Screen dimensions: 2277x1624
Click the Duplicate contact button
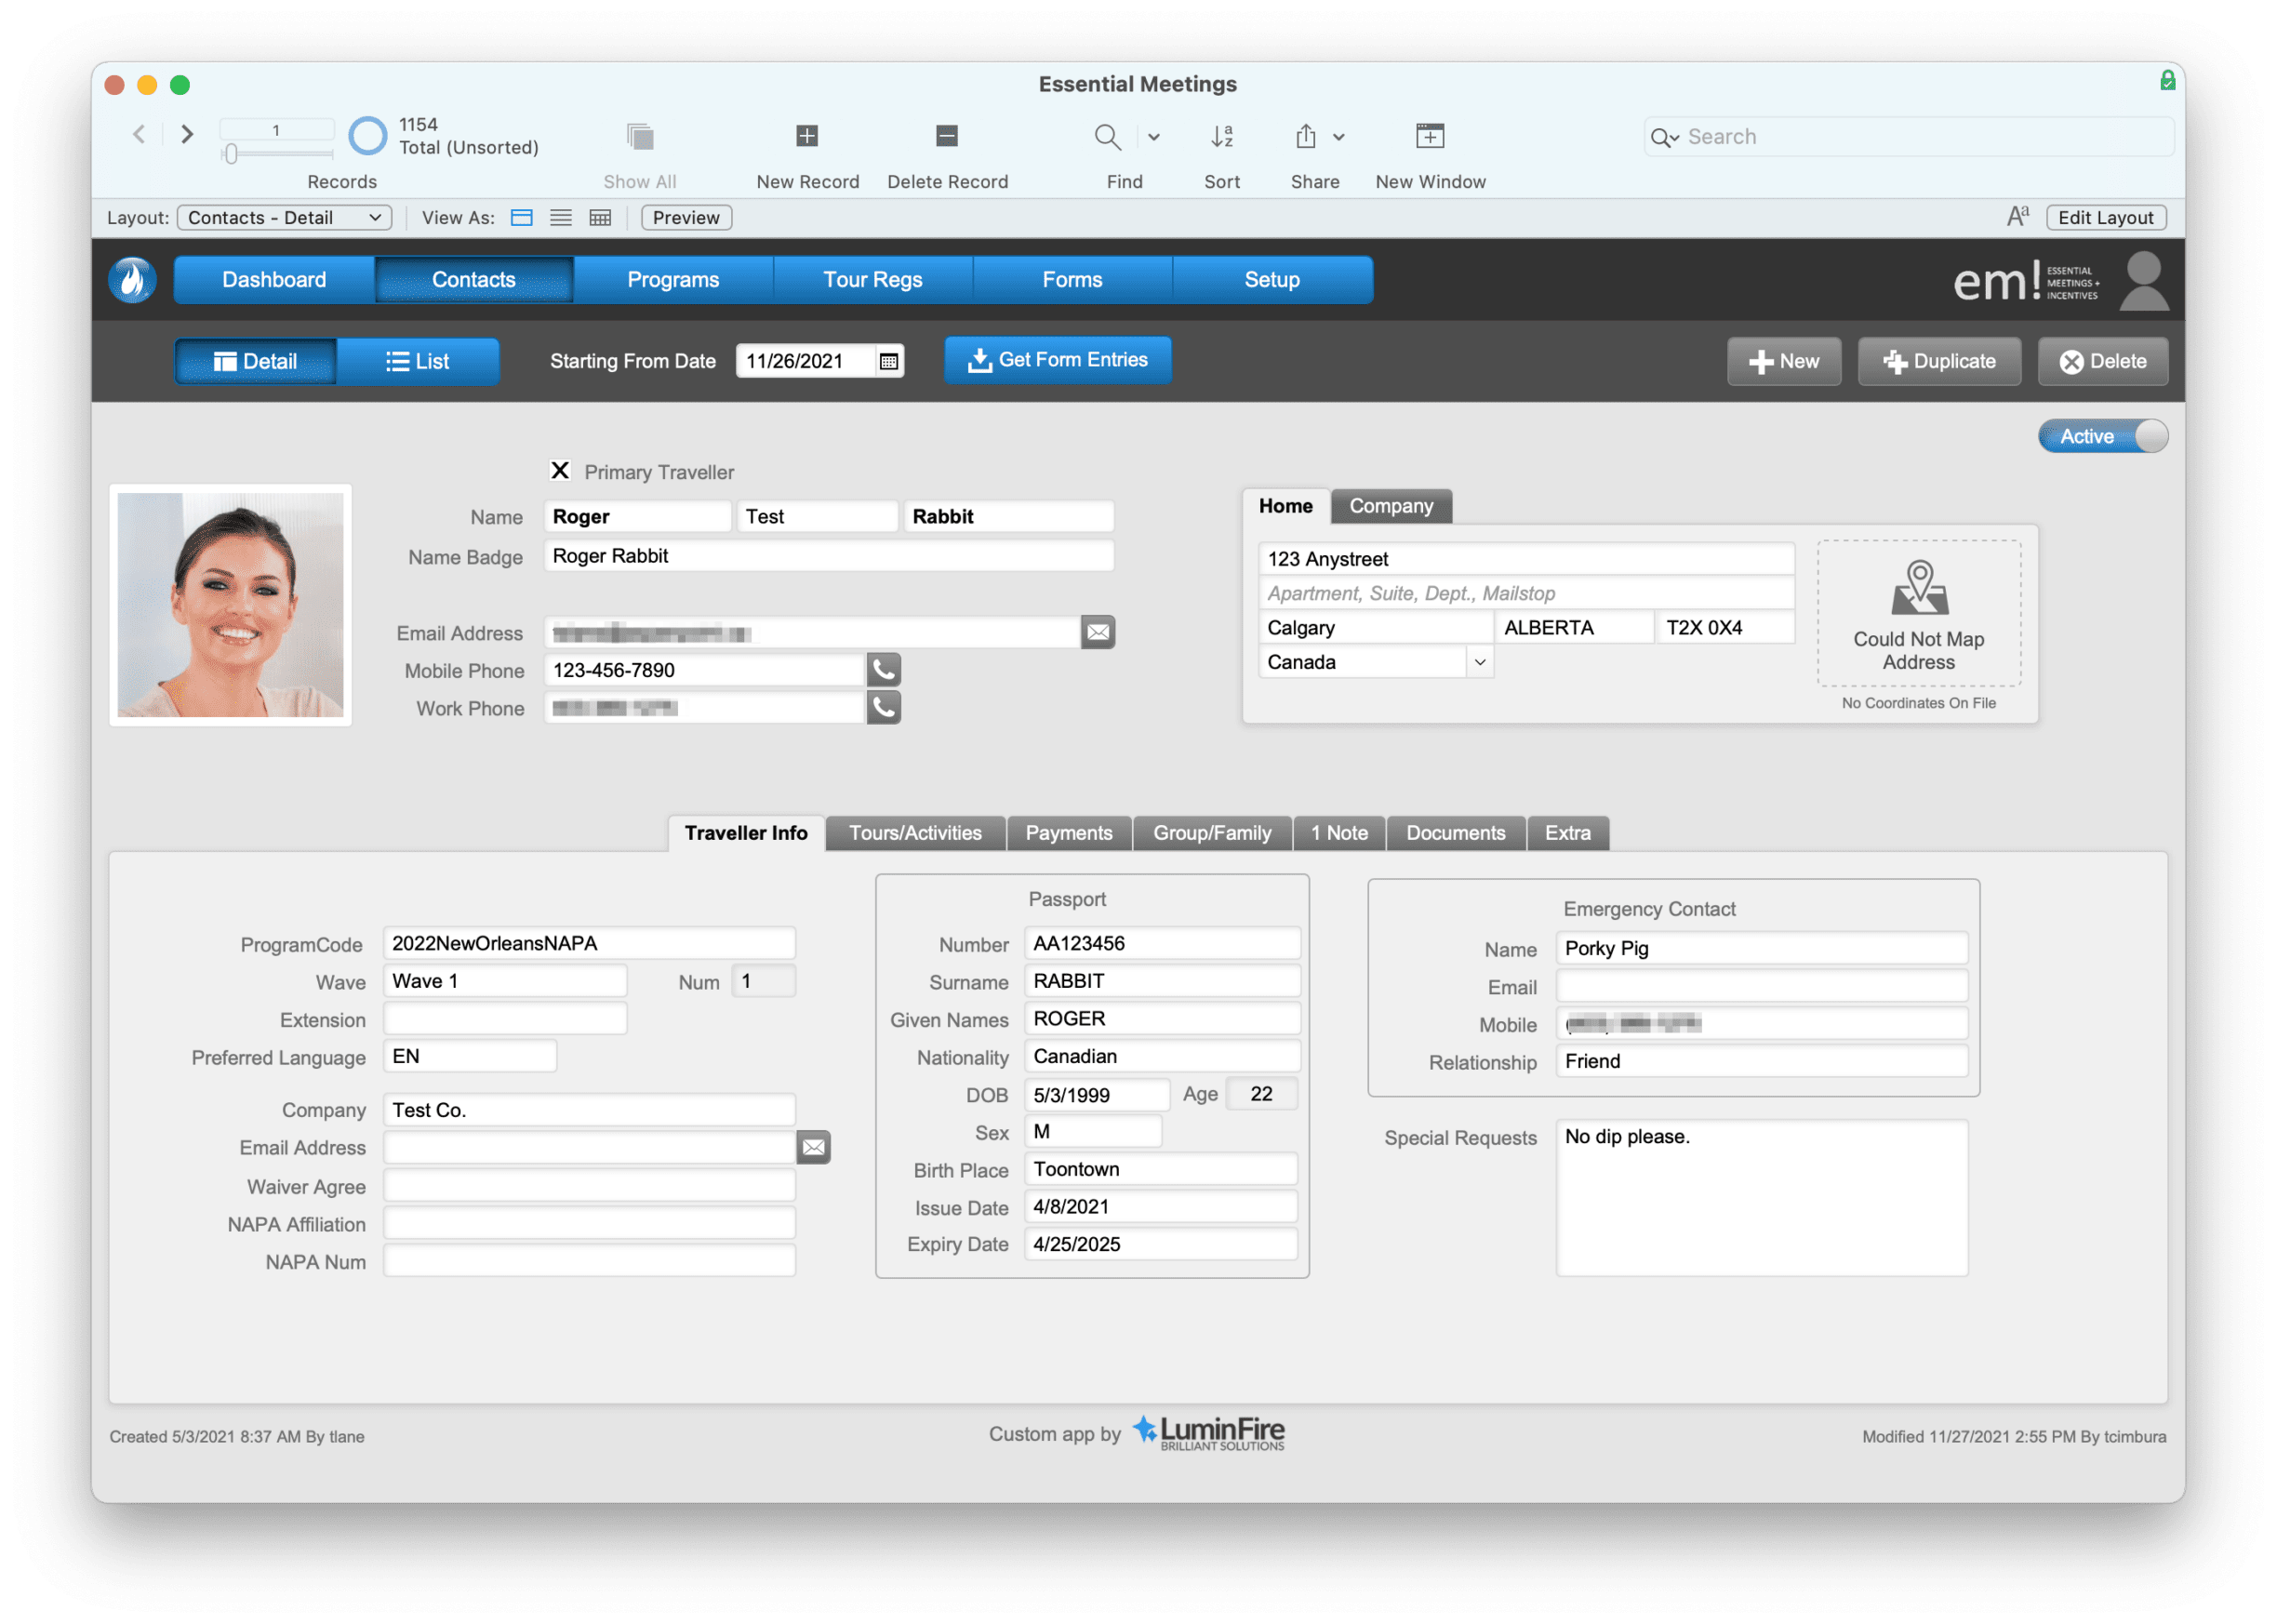1939,362
